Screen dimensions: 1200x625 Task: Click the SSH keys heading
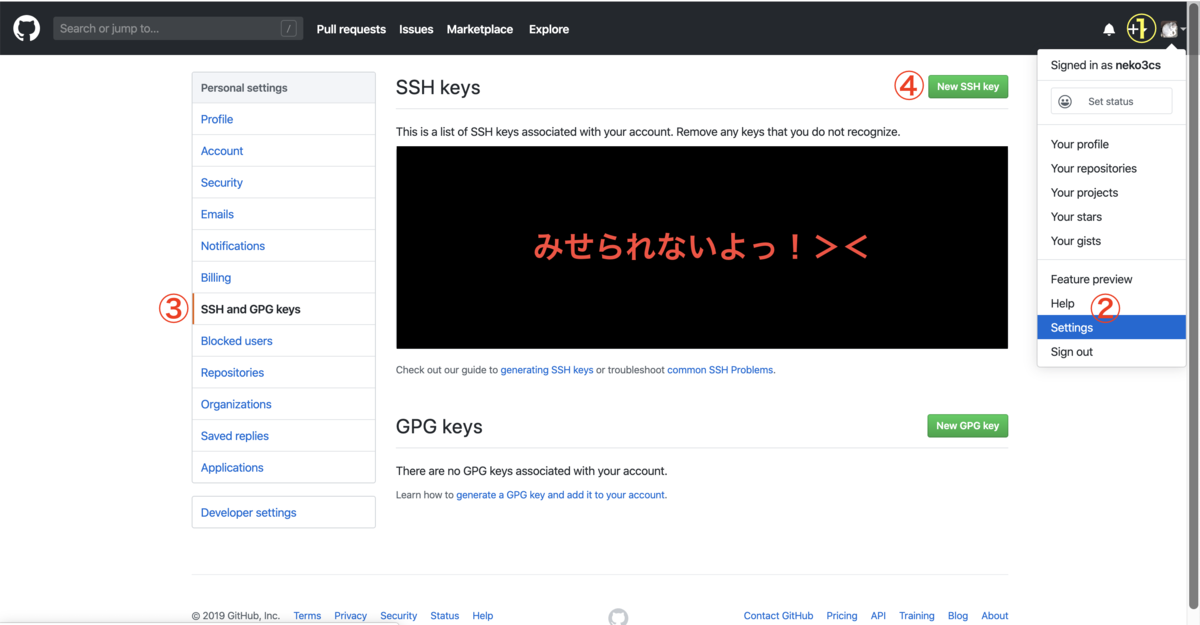click(438, 87)
